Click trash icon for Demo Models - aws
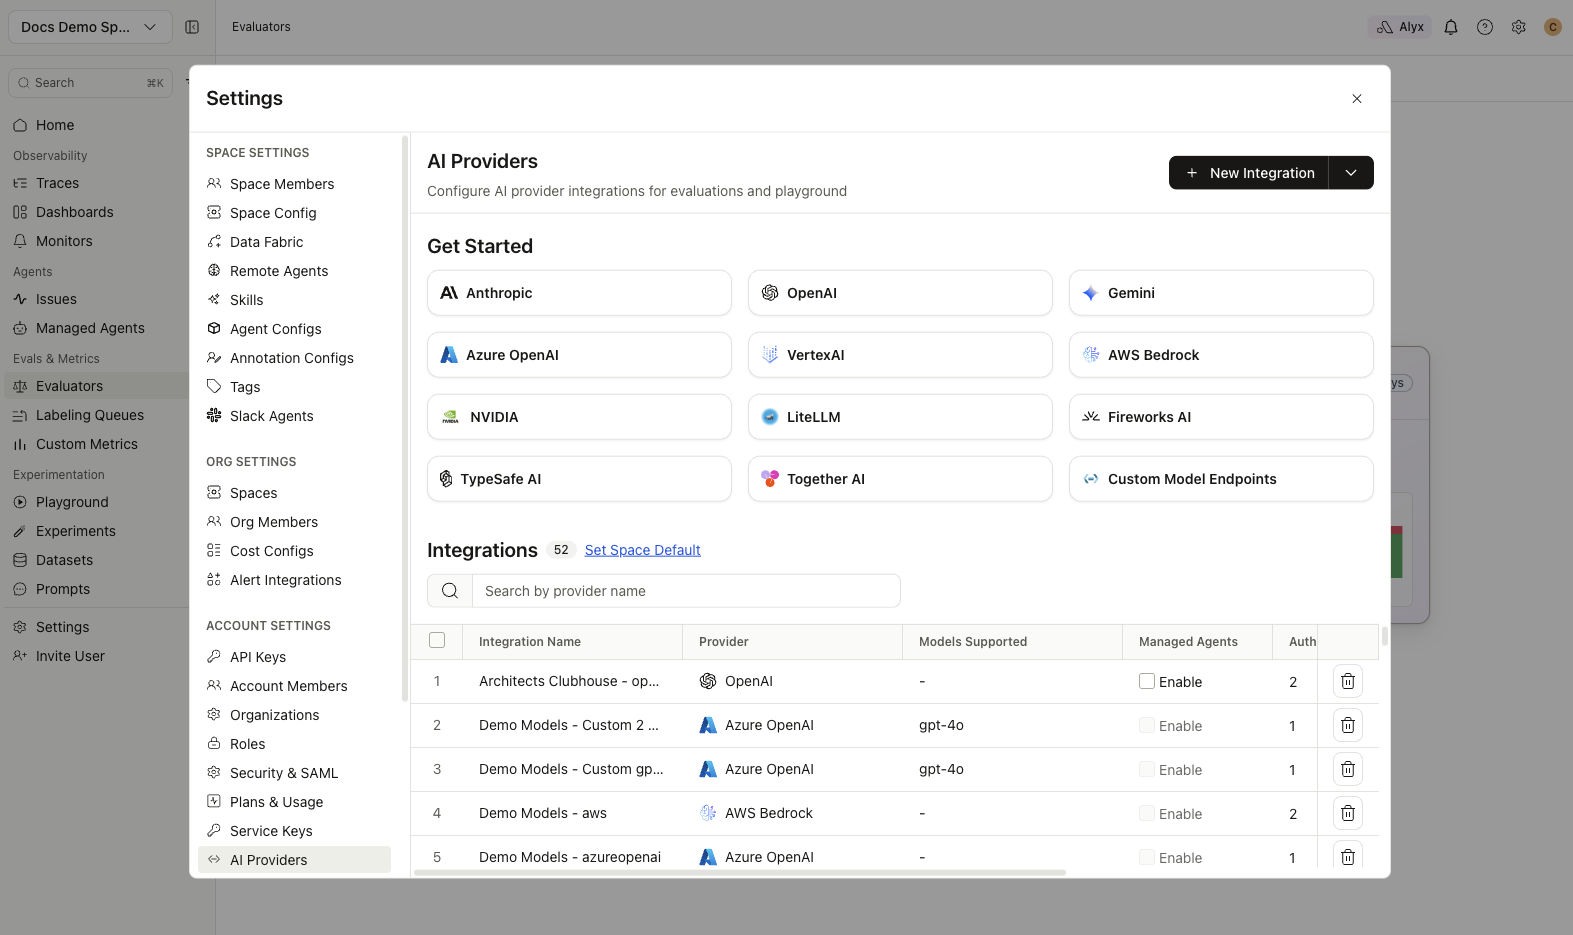Screen dimensions: 1573x935 [1347, 813]
